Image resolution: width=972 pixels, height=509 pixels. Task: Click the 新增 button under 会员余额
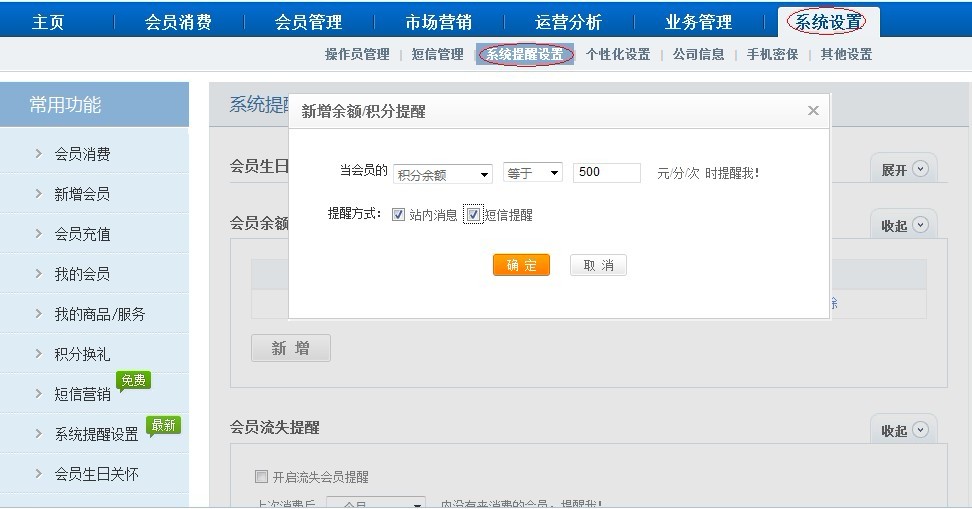(290, 348)
